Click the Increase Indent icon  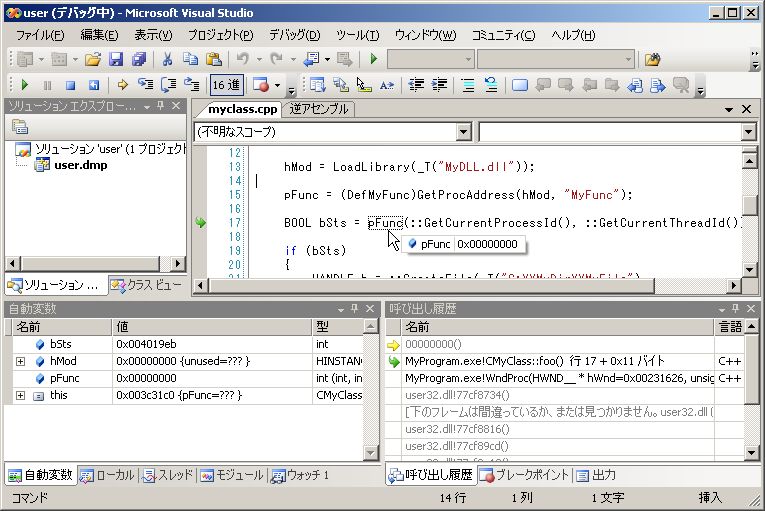[x=440, y=85]
